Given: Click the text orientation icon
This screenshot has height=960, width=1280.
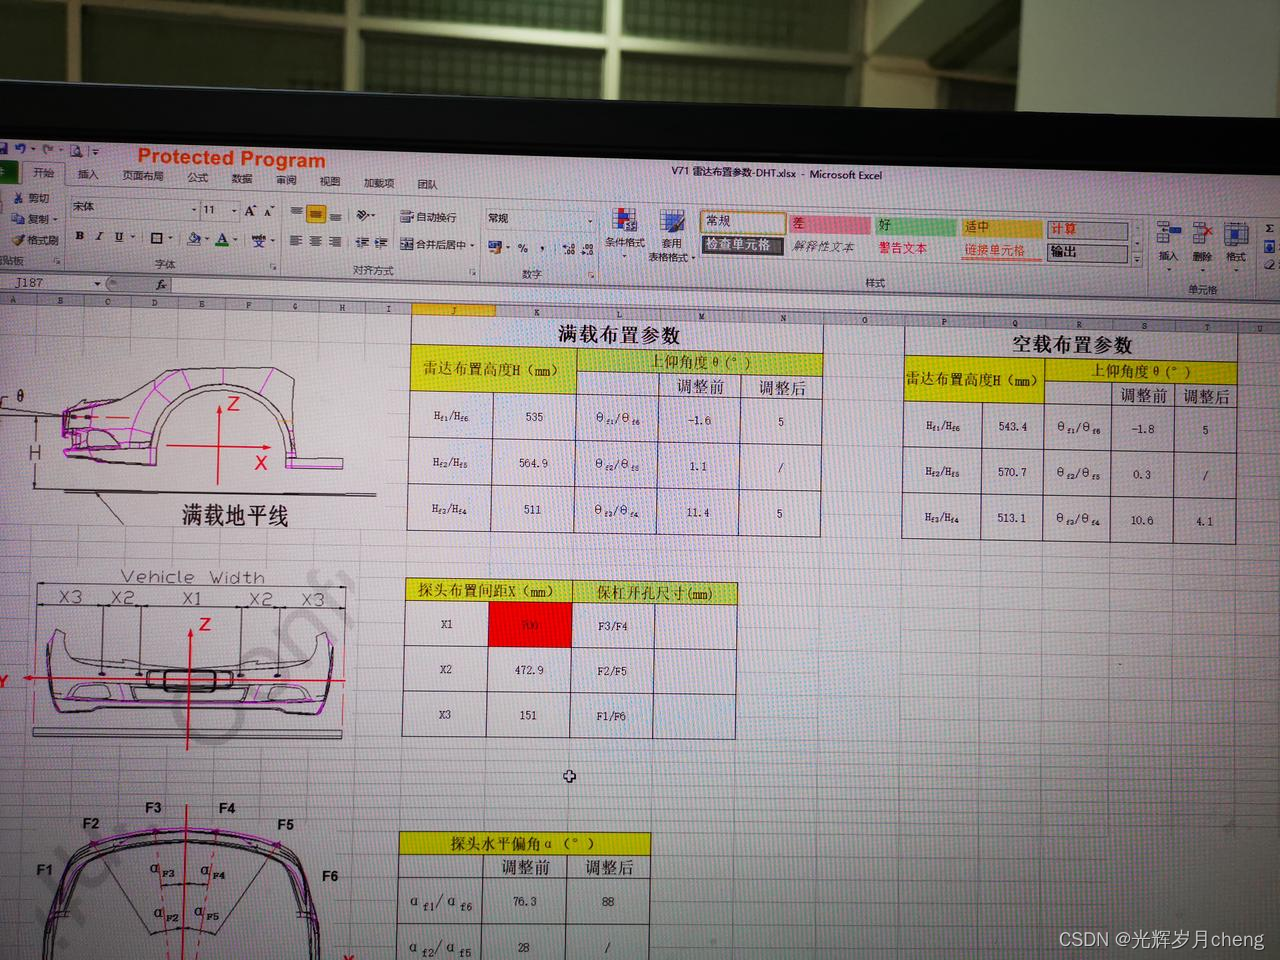Looking at the screenshot, I should click(363, 215).
